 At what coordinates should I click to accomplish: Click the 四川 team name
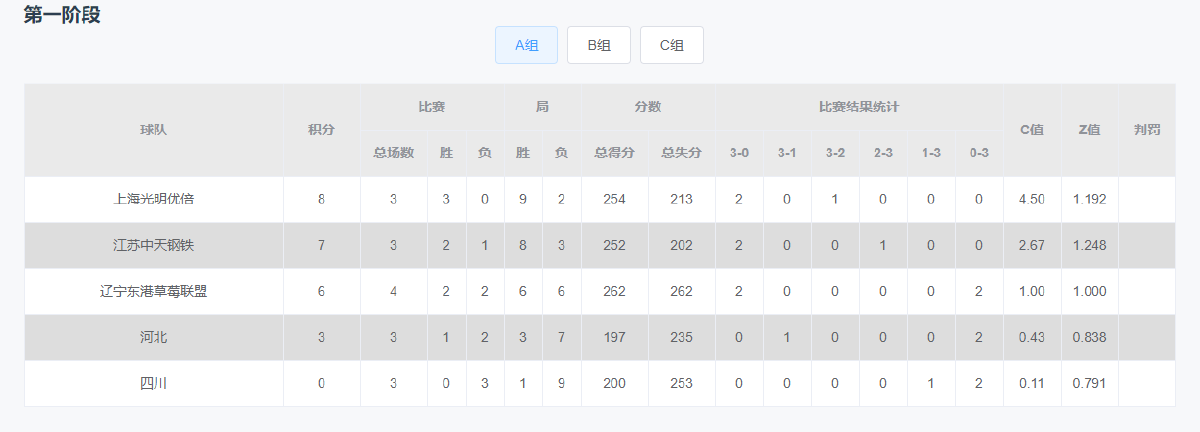[x=154, y=383]
